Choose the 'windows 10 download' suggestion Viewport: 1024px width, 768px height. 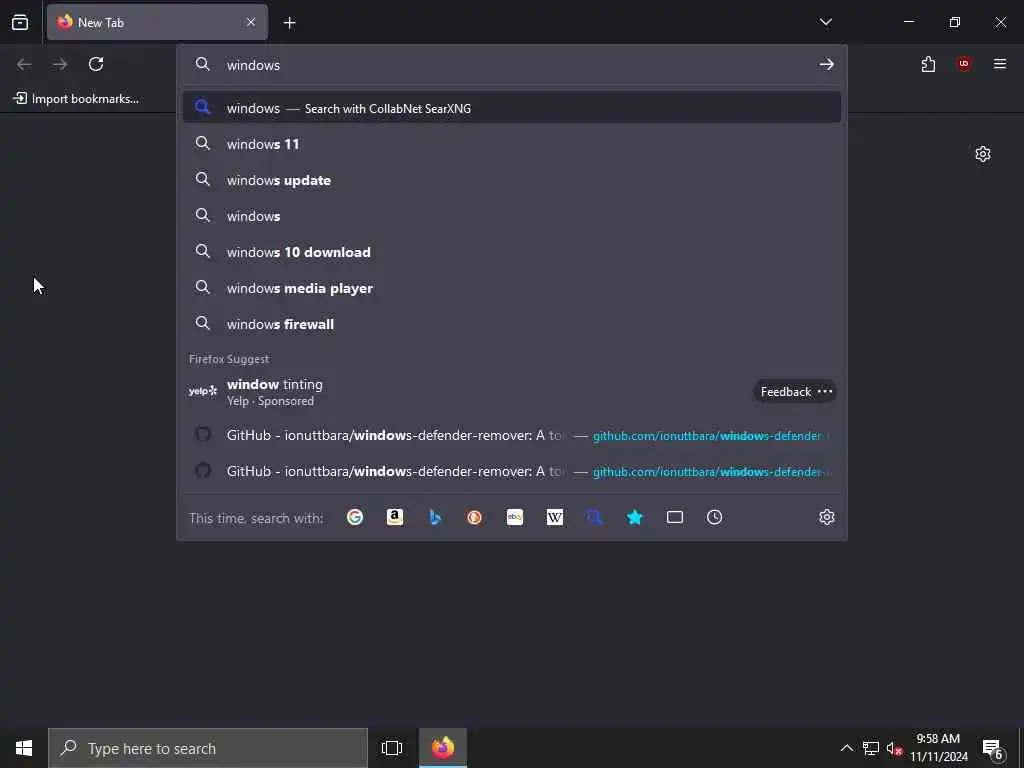512,251
